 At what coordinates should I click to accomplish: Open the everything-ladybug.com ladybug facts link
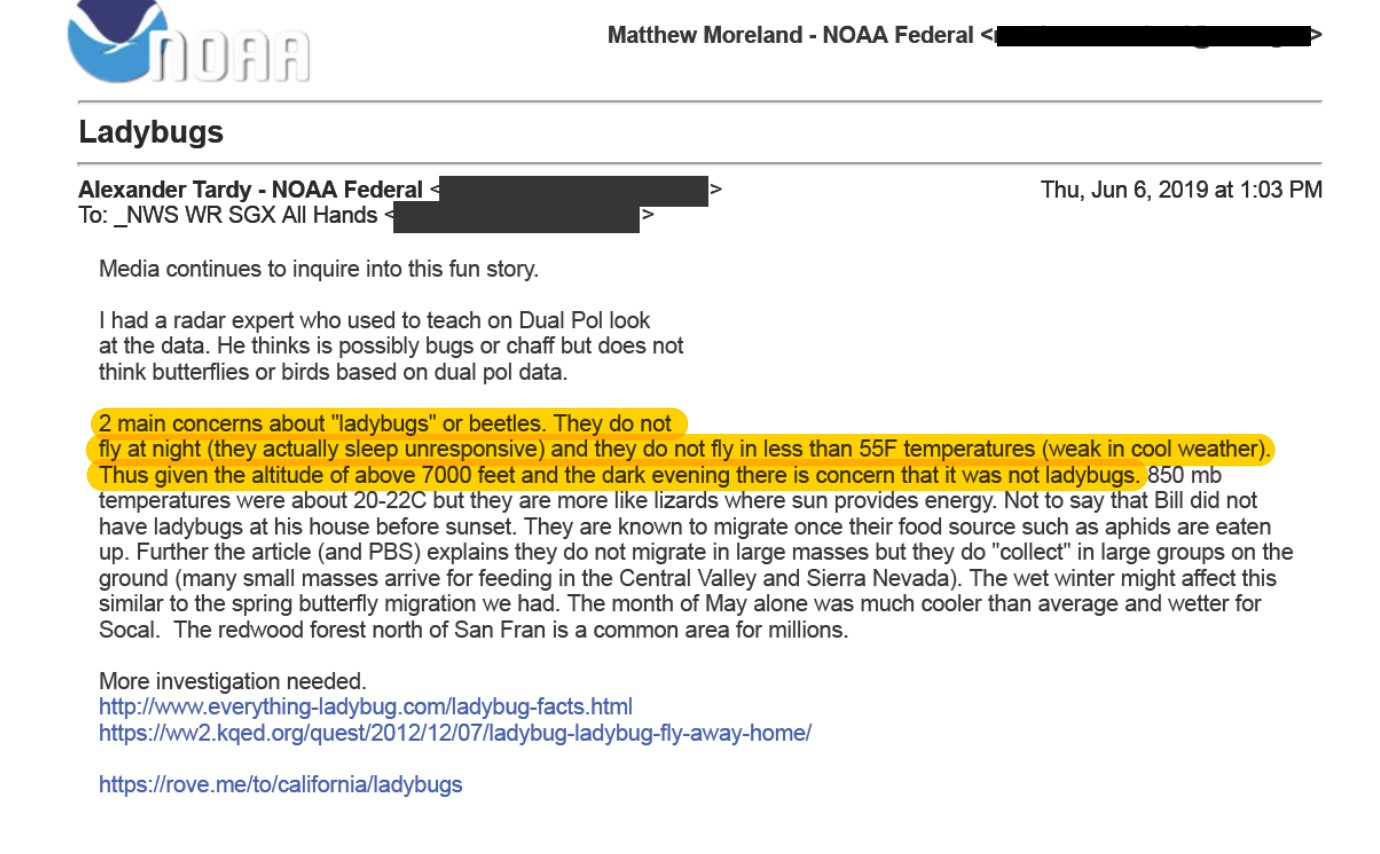(365, 707)
